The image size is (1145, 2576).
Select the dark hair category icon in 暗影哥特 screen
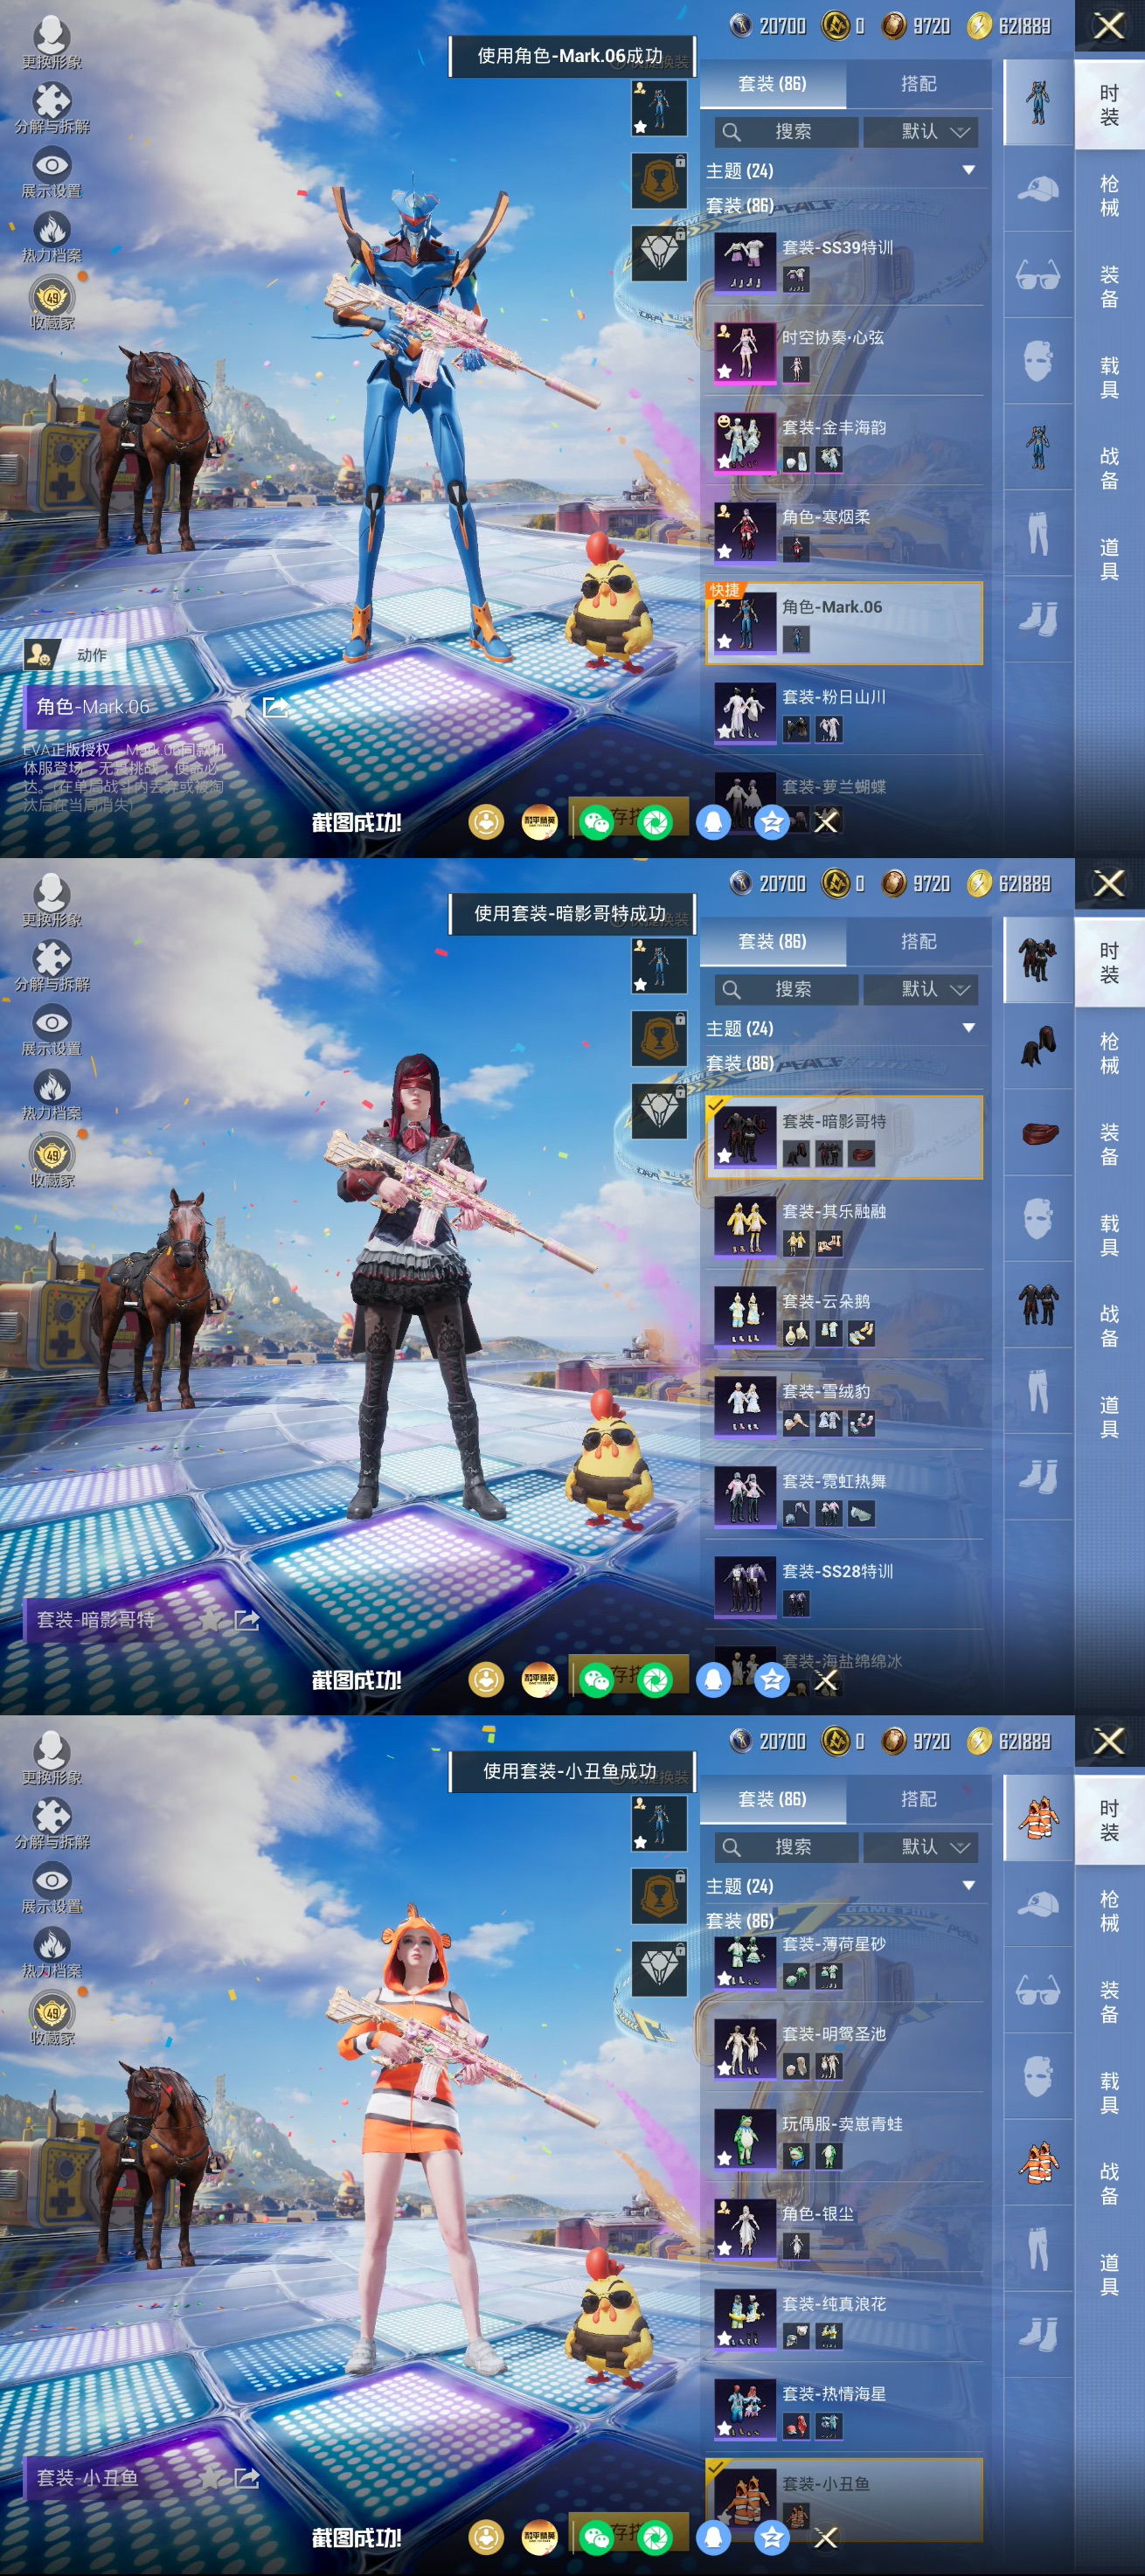(1038, 1047)
